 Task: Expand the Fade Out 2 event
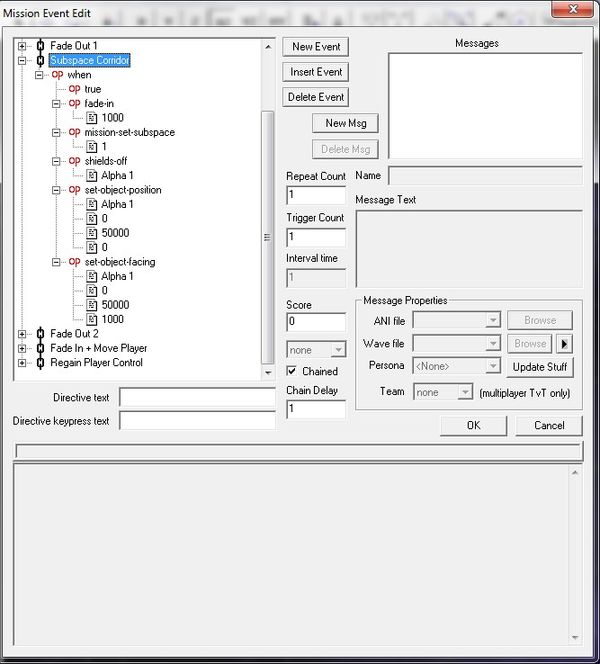pos(23,334)
